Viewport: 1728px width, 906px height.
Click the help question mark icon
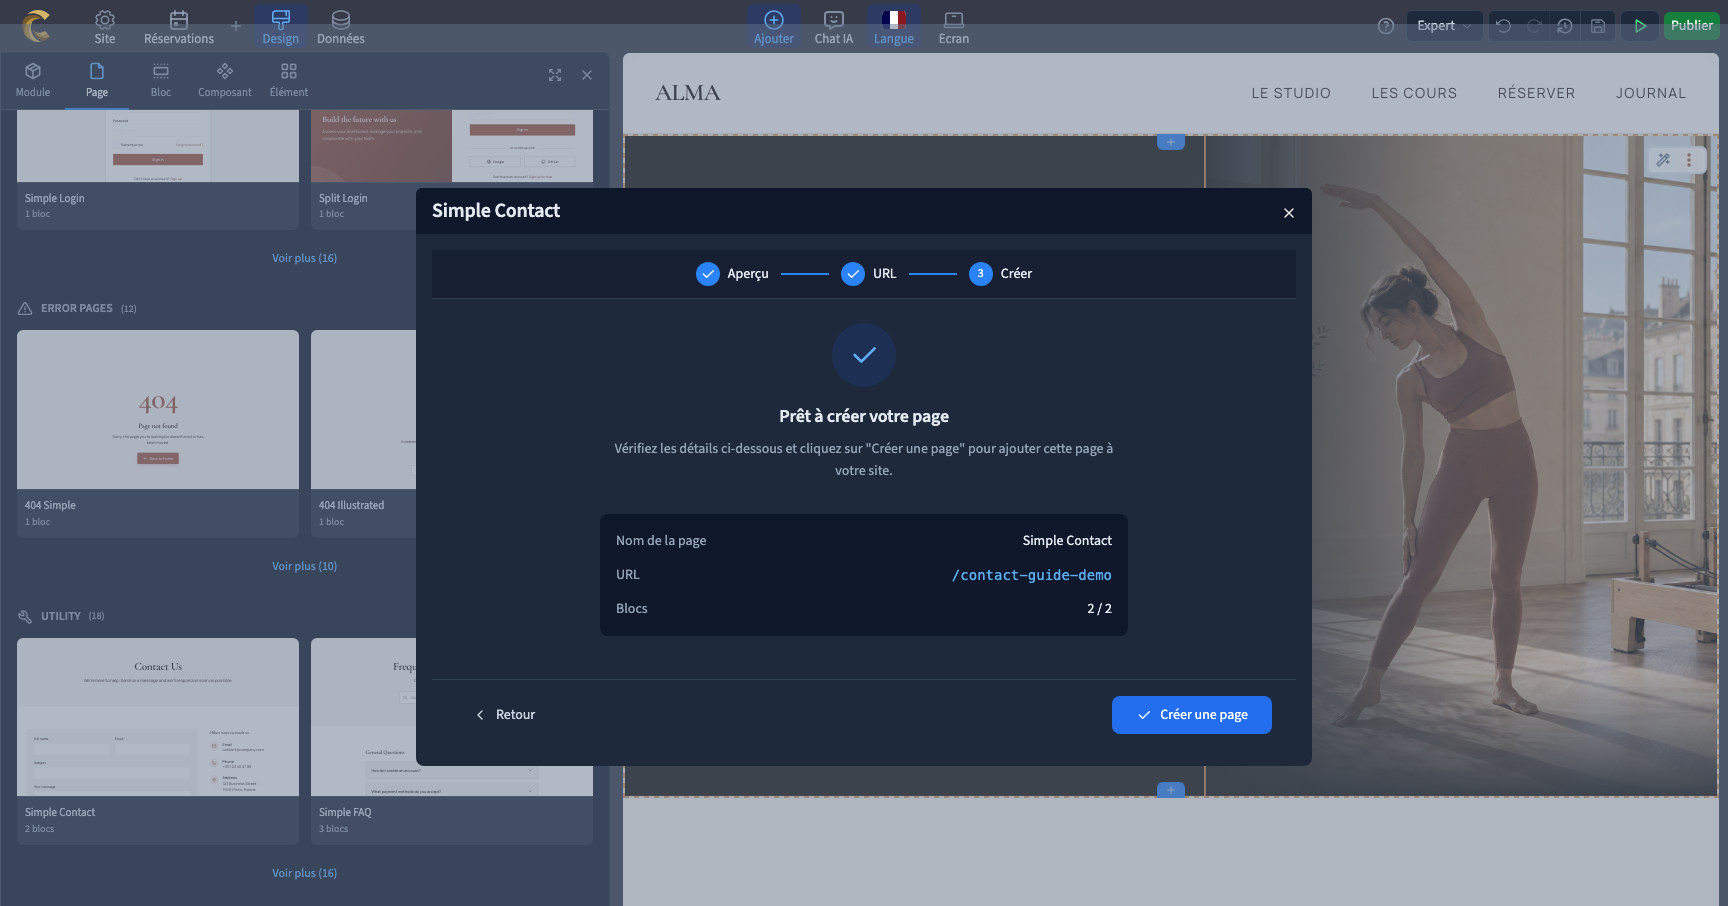1386,26
